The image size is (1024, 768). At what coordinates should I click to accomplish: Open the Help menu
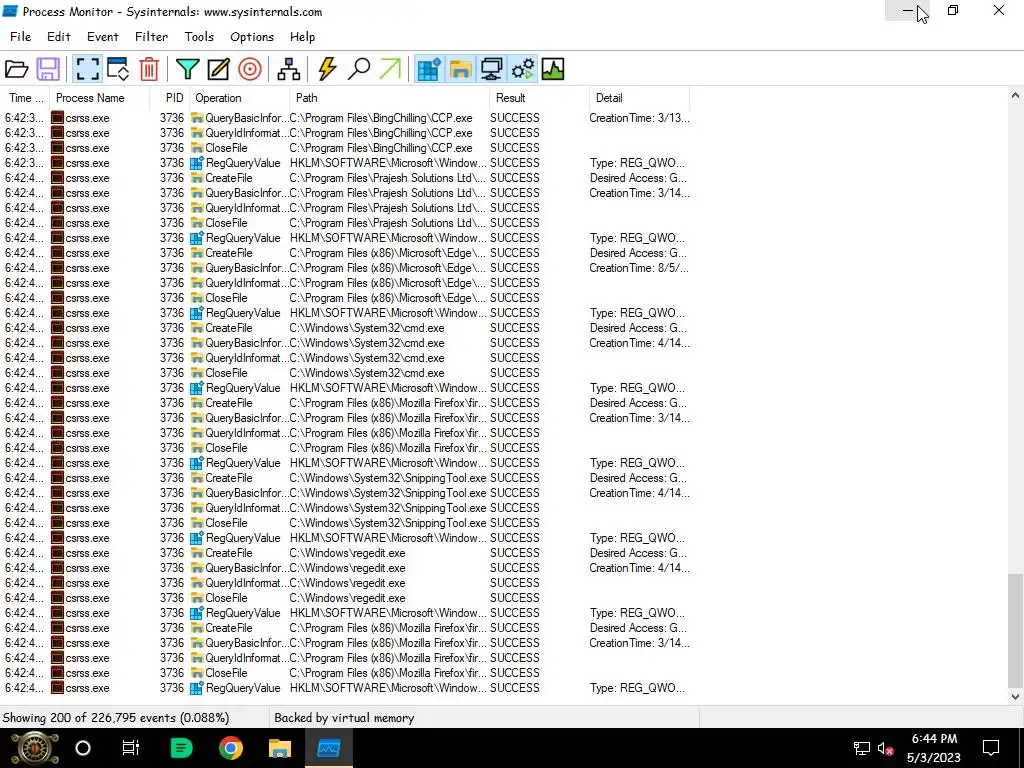coord(302,37)
